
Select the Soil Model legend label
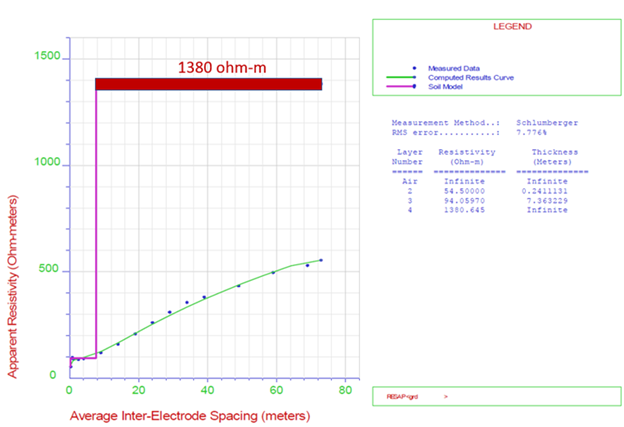(445, 86)
